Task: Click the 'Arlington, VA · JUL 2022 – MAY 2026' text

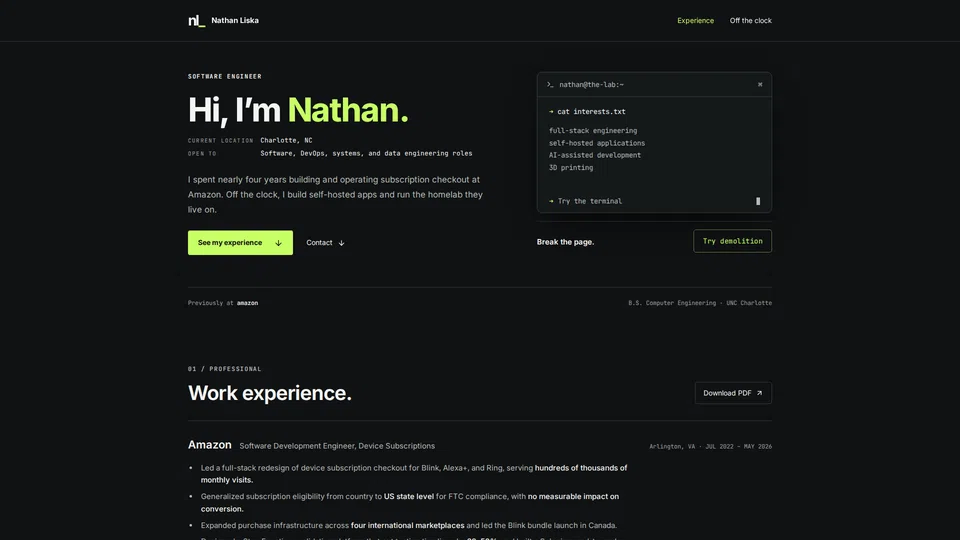Action: (x=710, y=447)
